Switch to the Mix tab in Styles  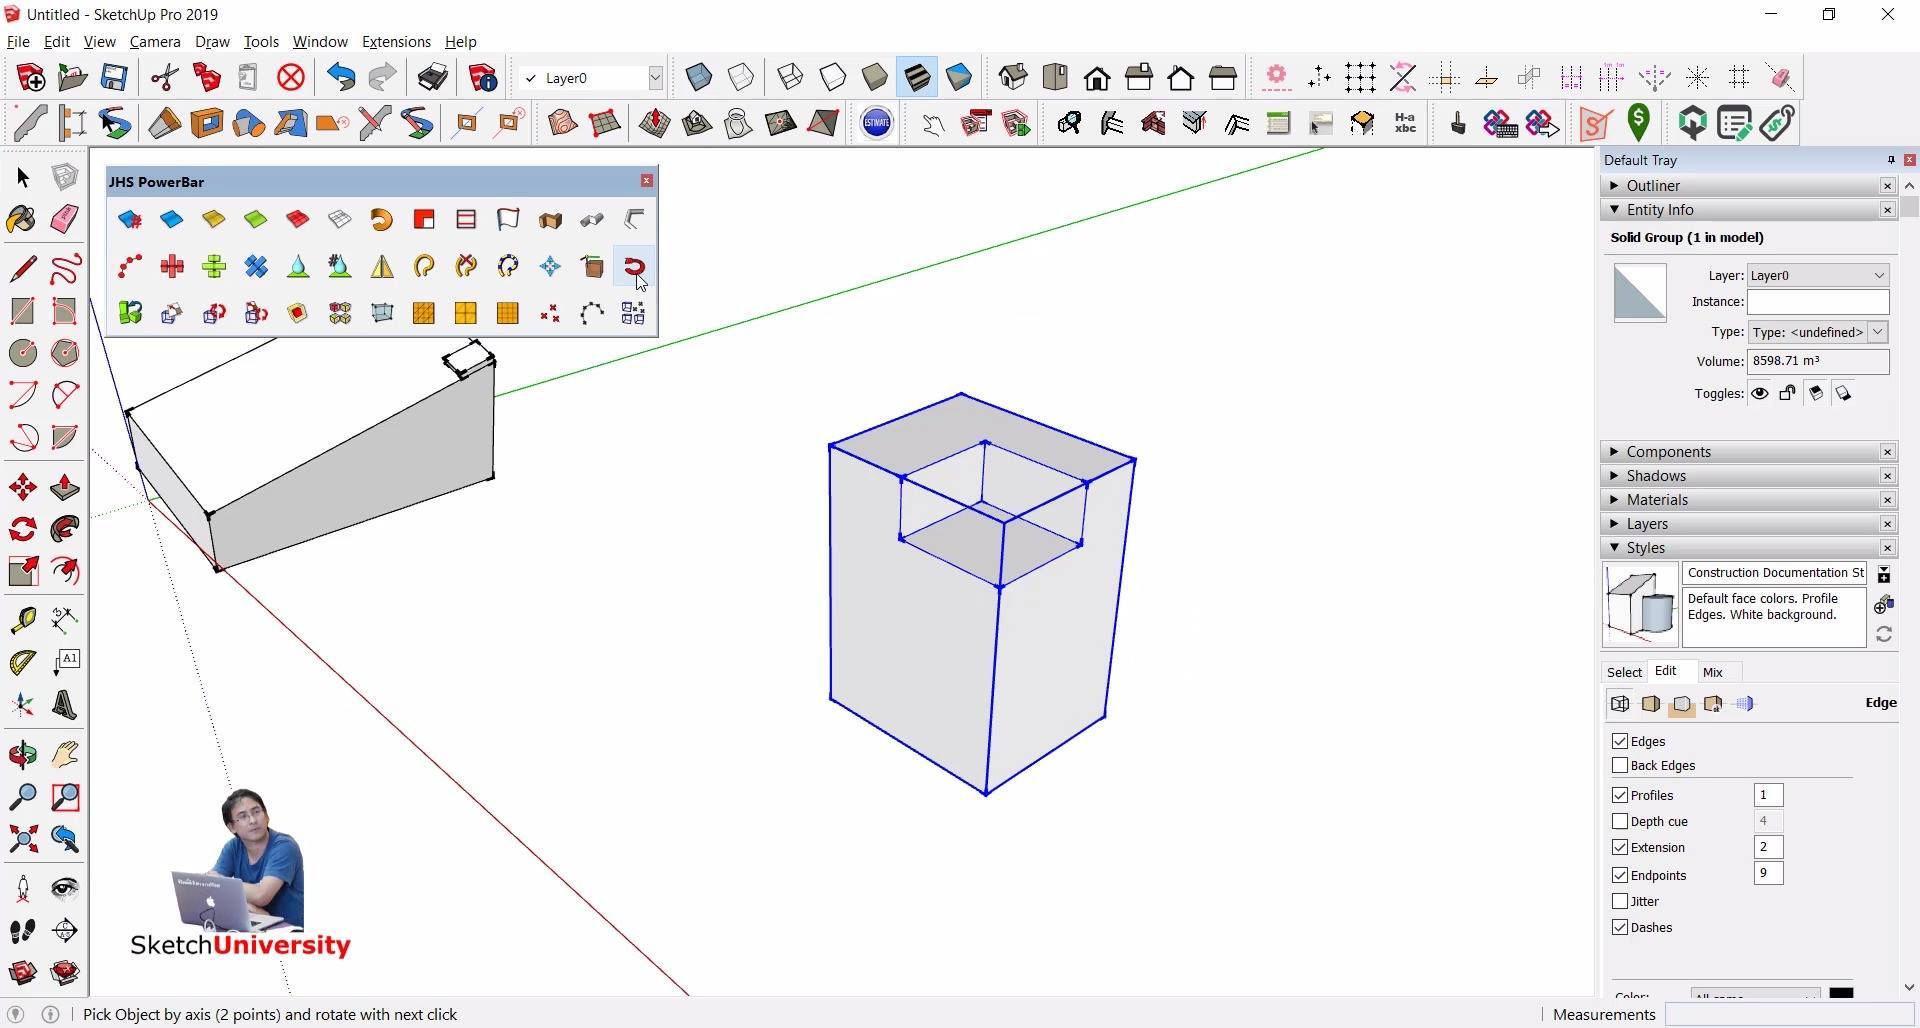click(x=1713, y=672)
